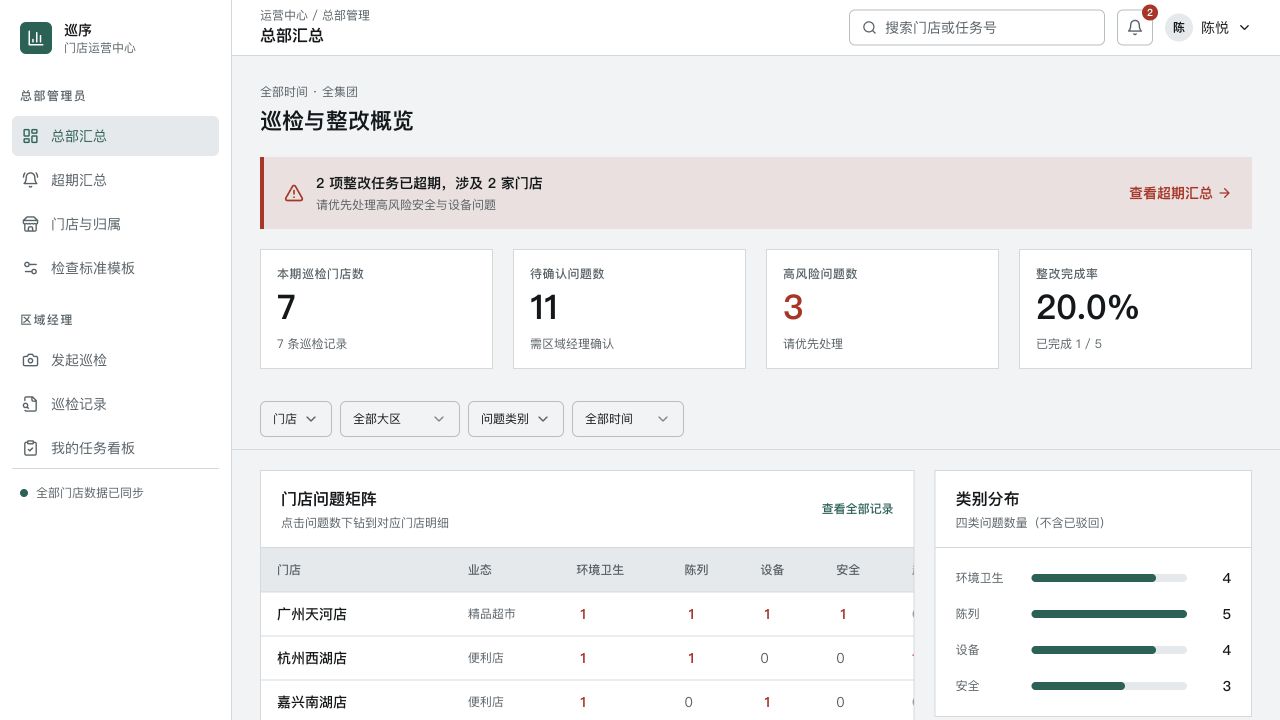Click the search magnifier icon
This screenshot has height=720, width=1280.
(869, 28)
